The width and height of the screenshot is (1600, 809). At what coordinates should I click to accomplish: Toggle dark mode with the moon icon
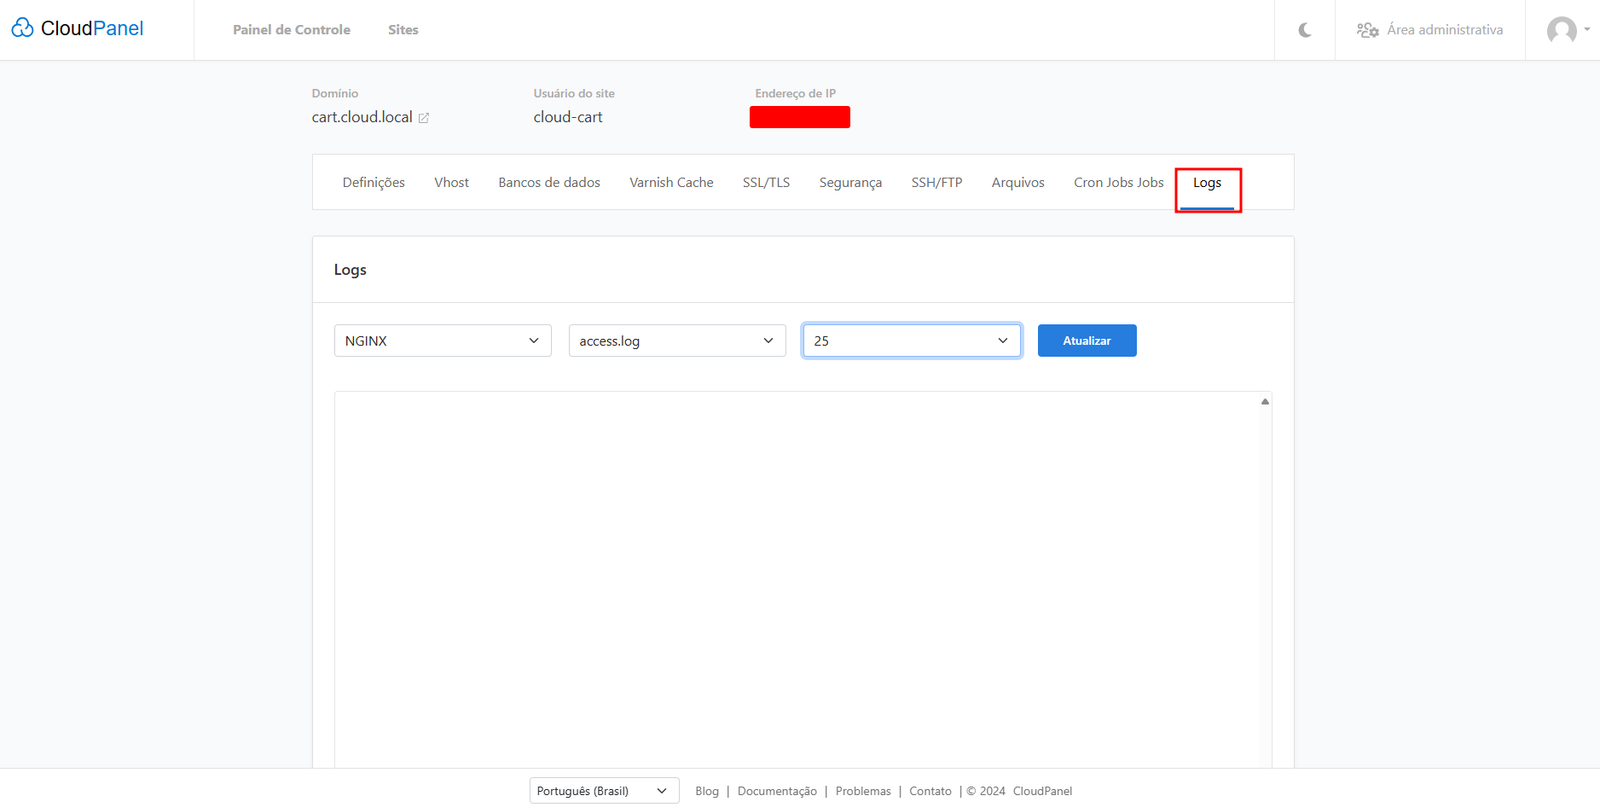1305,30
